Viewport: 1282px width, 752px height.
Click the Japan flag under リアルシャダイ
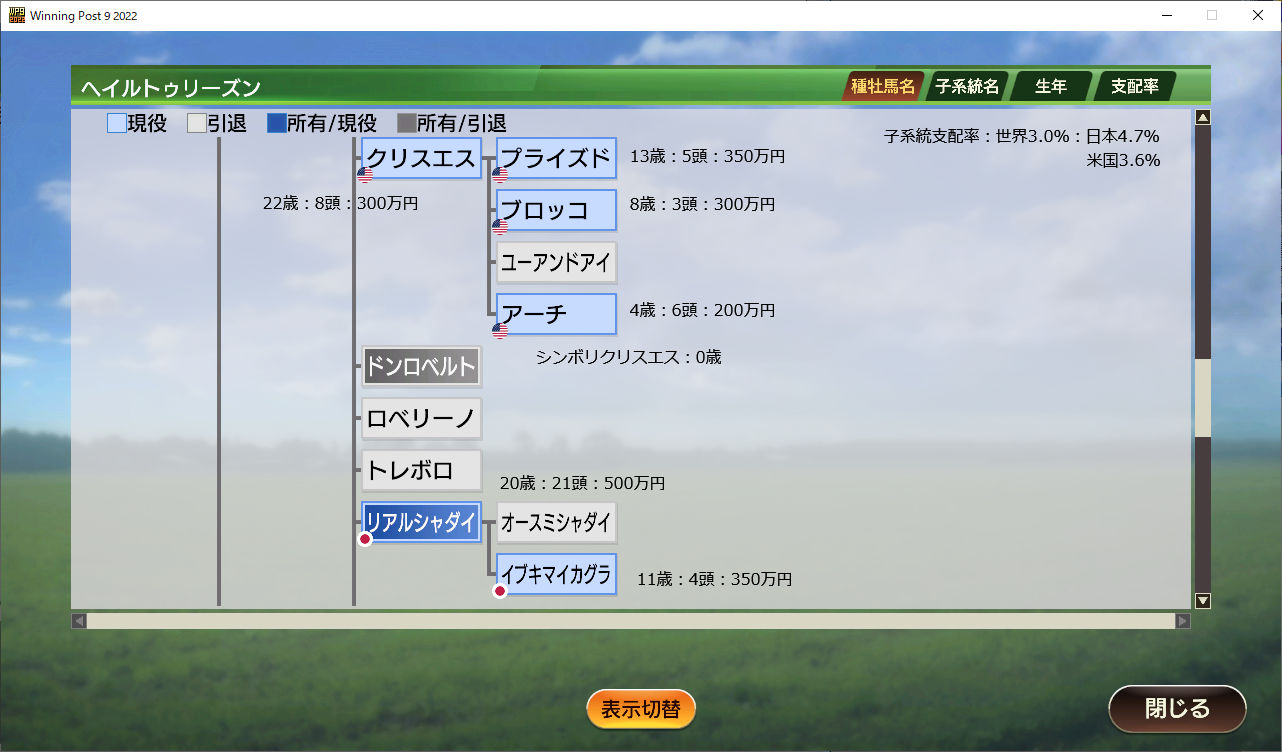tap(365, 539)
